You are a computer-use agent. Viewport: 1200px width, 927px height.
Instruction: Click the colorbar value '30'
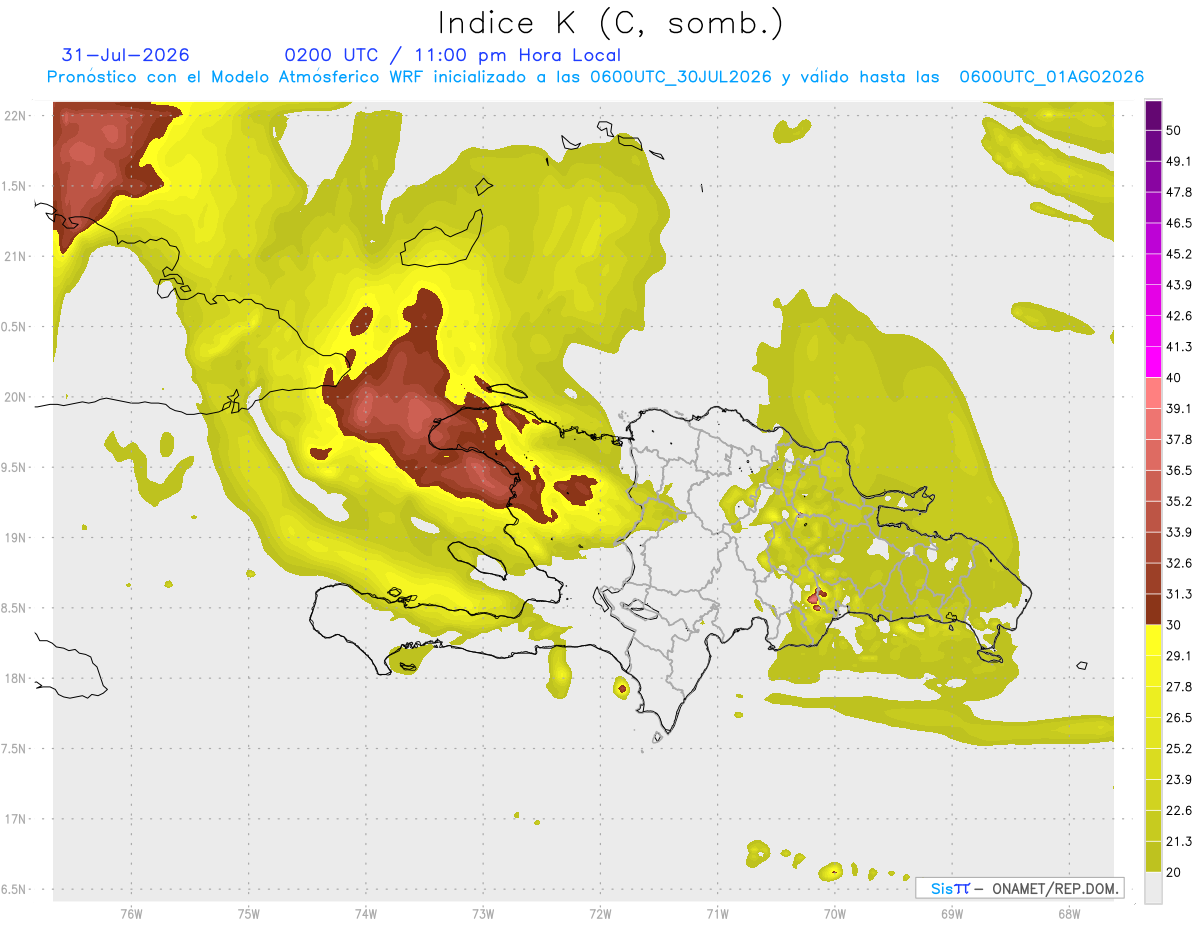tap(1174, 625)
